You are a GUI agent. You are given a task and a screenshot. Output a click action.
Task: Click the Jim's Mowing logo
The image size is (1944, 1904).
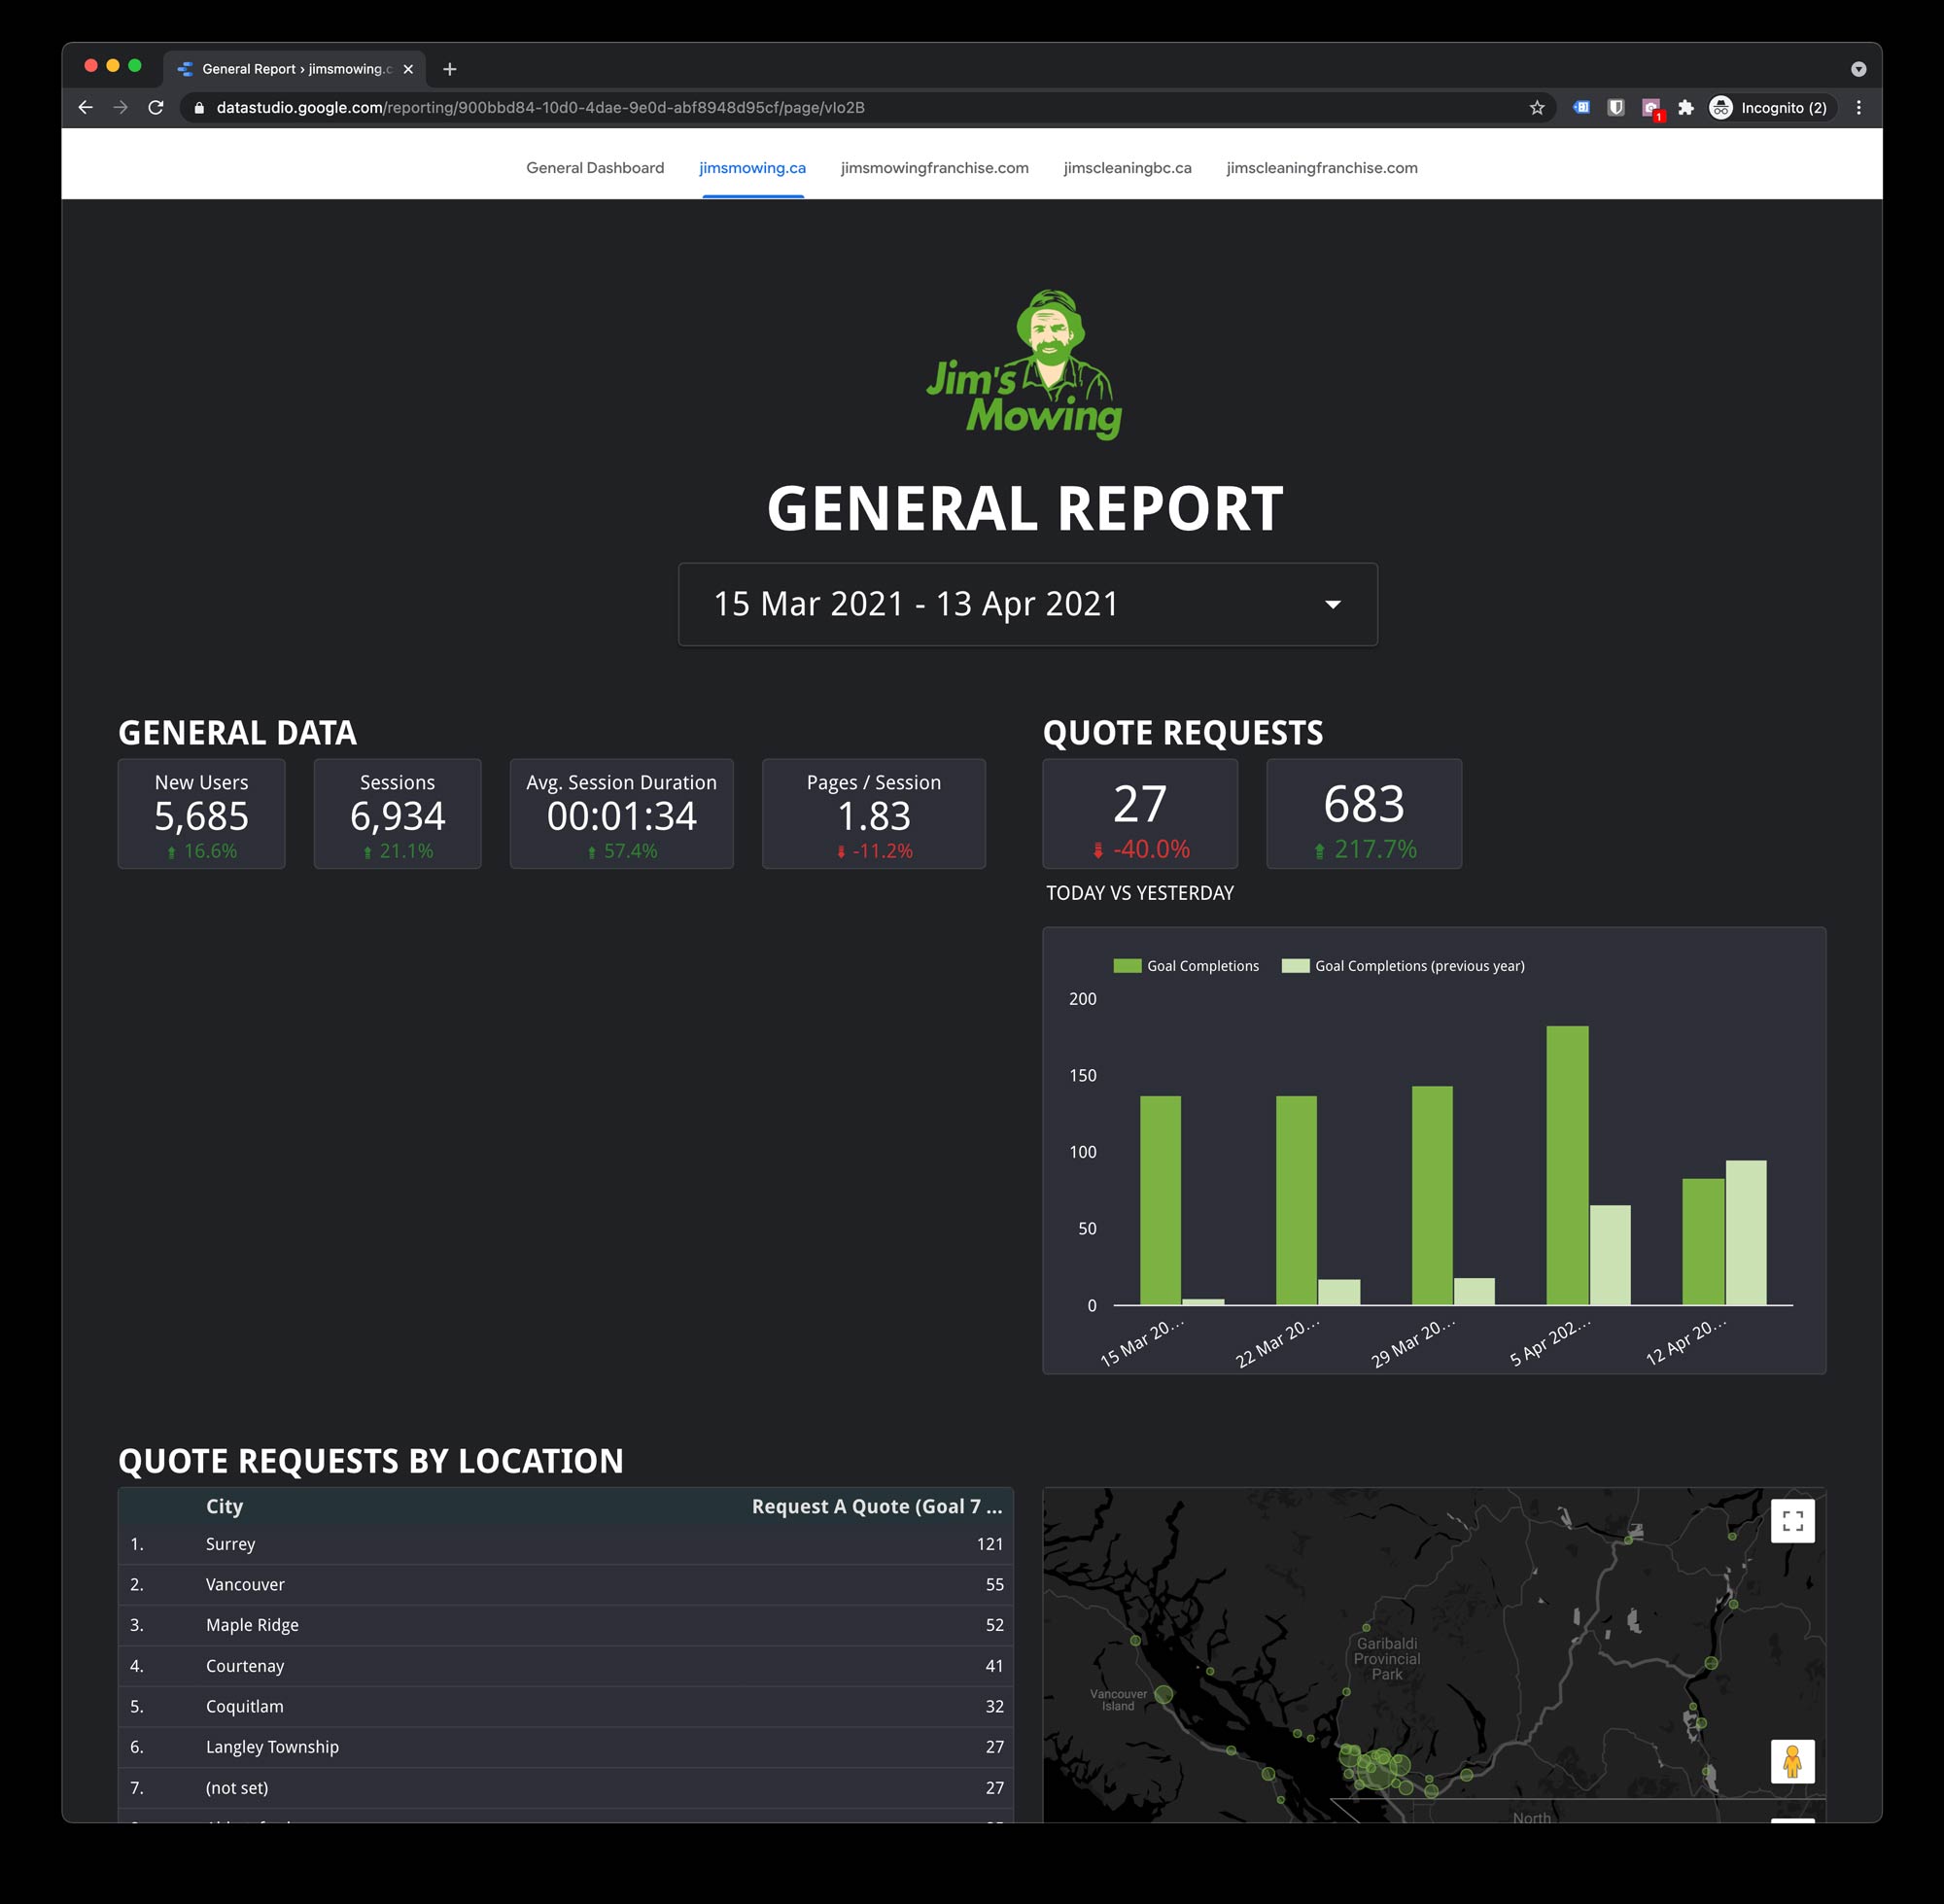pyautogui.click(x=1024, y=365)
